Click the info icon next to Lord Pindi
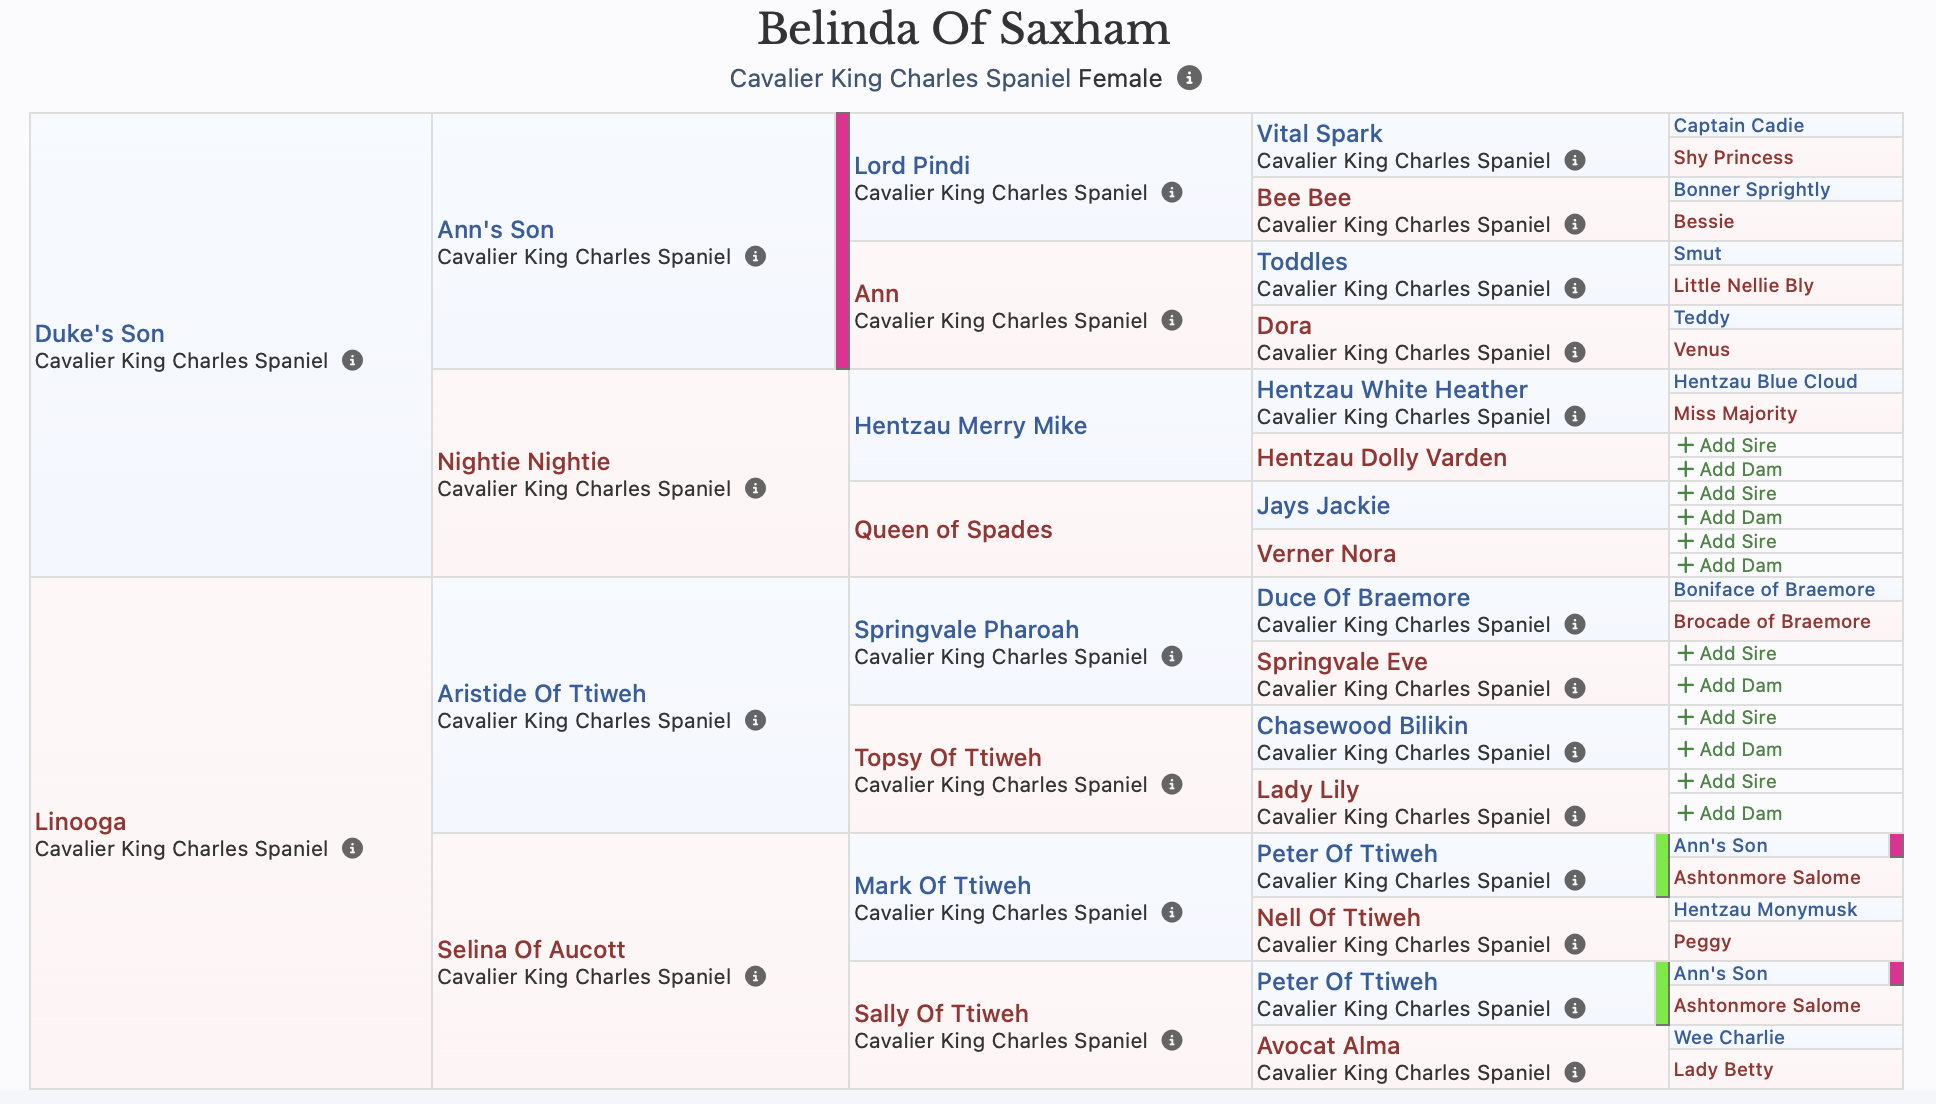 tap(1172, 192)
